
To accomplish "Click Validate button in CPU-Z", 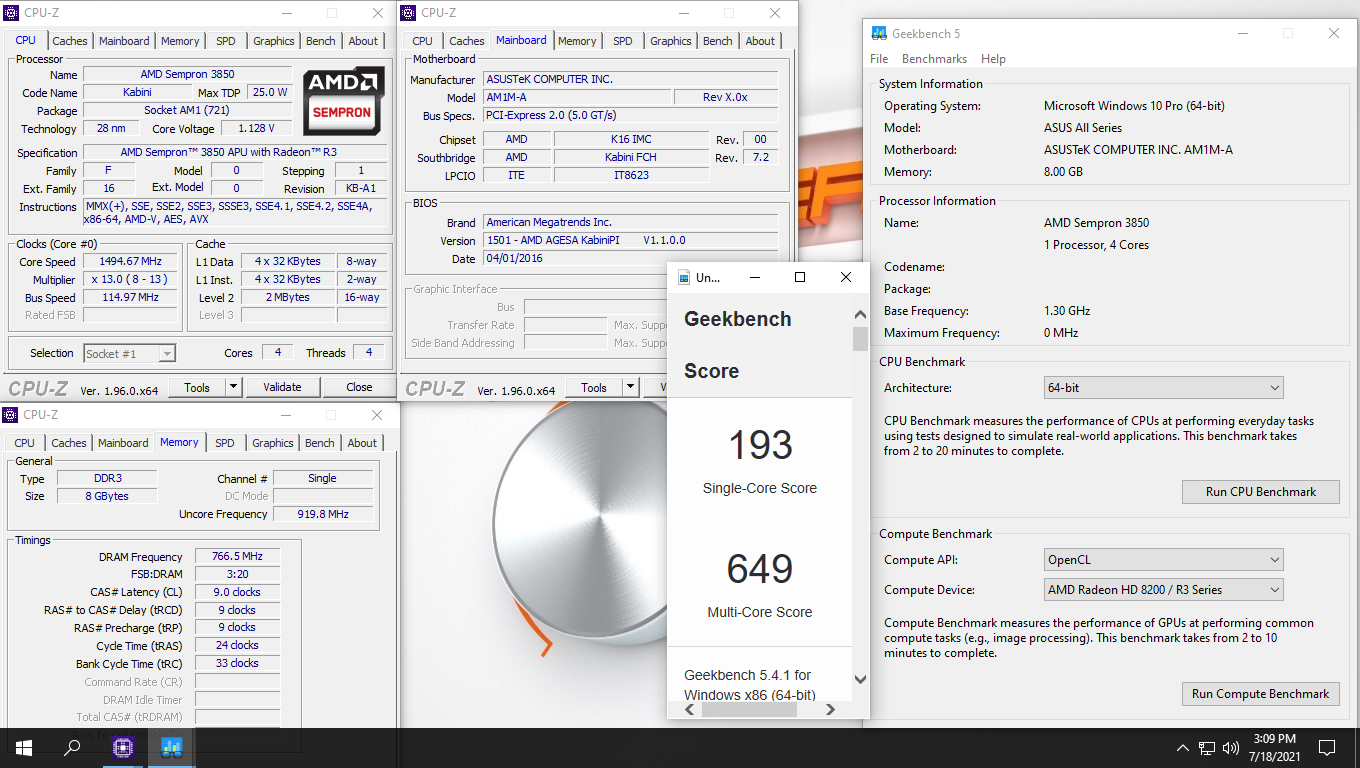I will (x=282, y=387).
